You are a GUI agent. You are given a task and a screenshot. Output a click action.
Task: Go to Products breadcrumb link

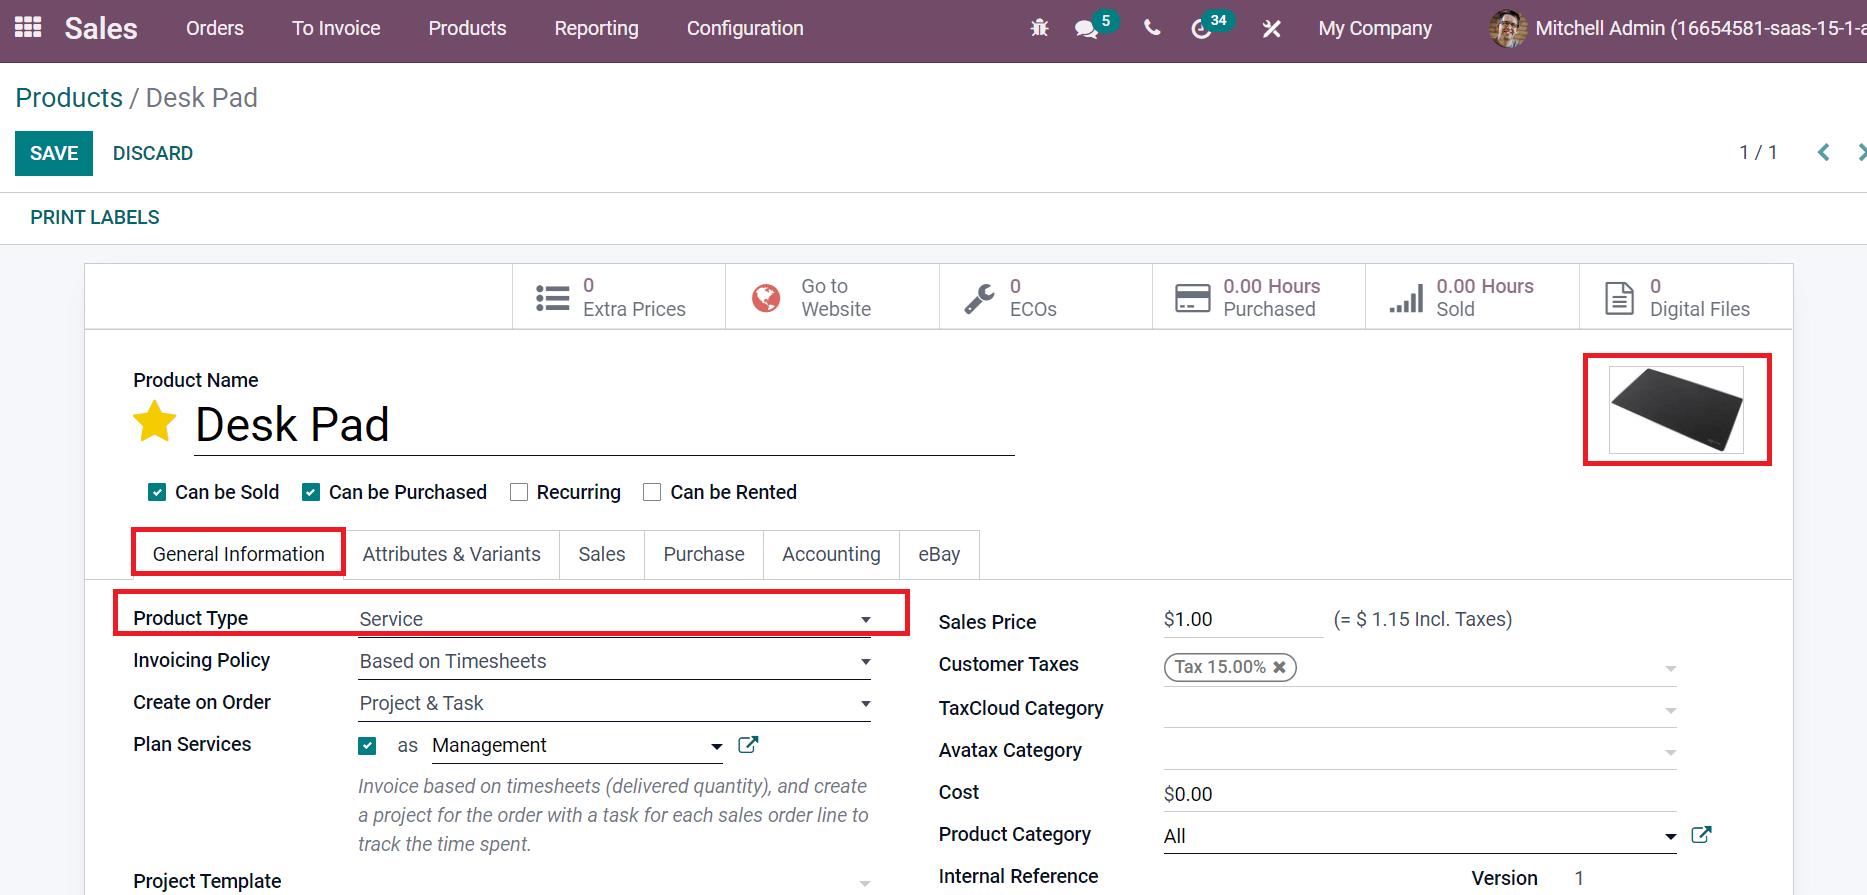click(x=69, y=97)
